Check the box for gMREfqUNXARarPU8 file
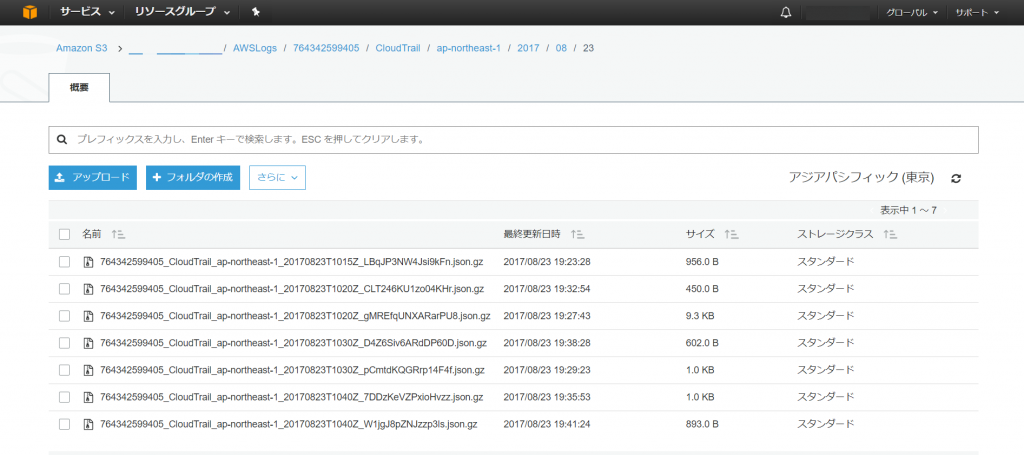 point(64,316)
